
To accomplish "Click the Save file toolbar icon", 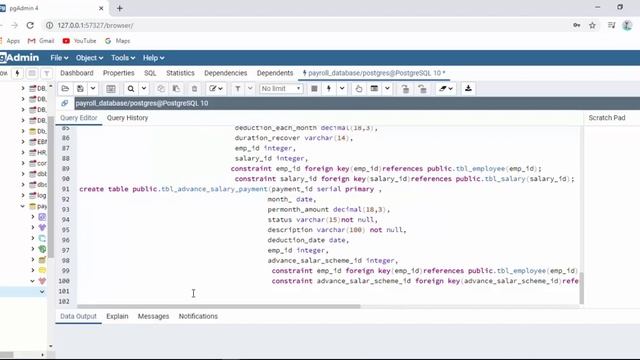I will [x=80, y=89].
